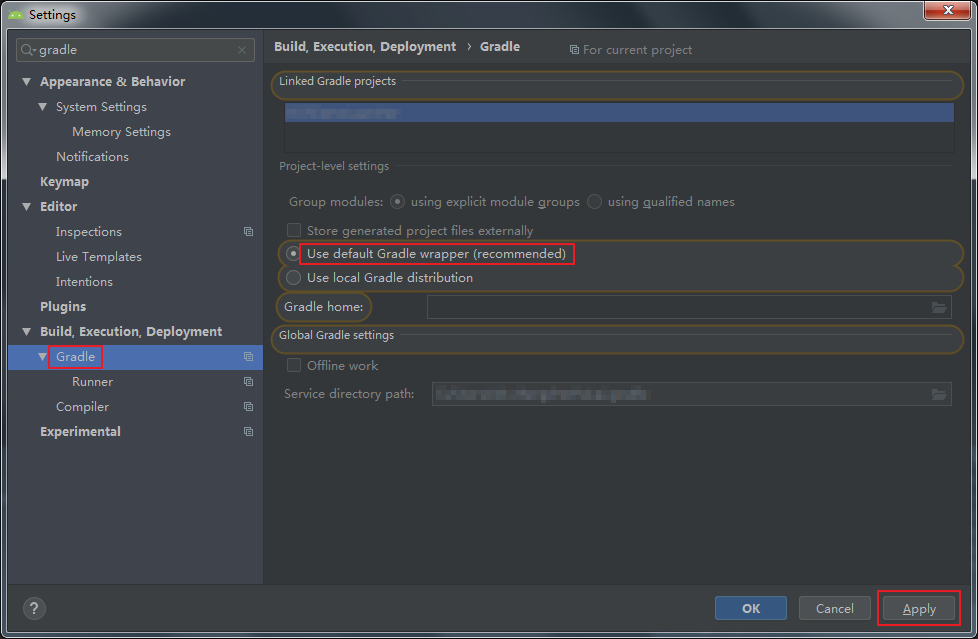Collapse Build, Execution, Deployment node
Image resolution: width=978 pixels, height=639 pixels.
point(27,331)
